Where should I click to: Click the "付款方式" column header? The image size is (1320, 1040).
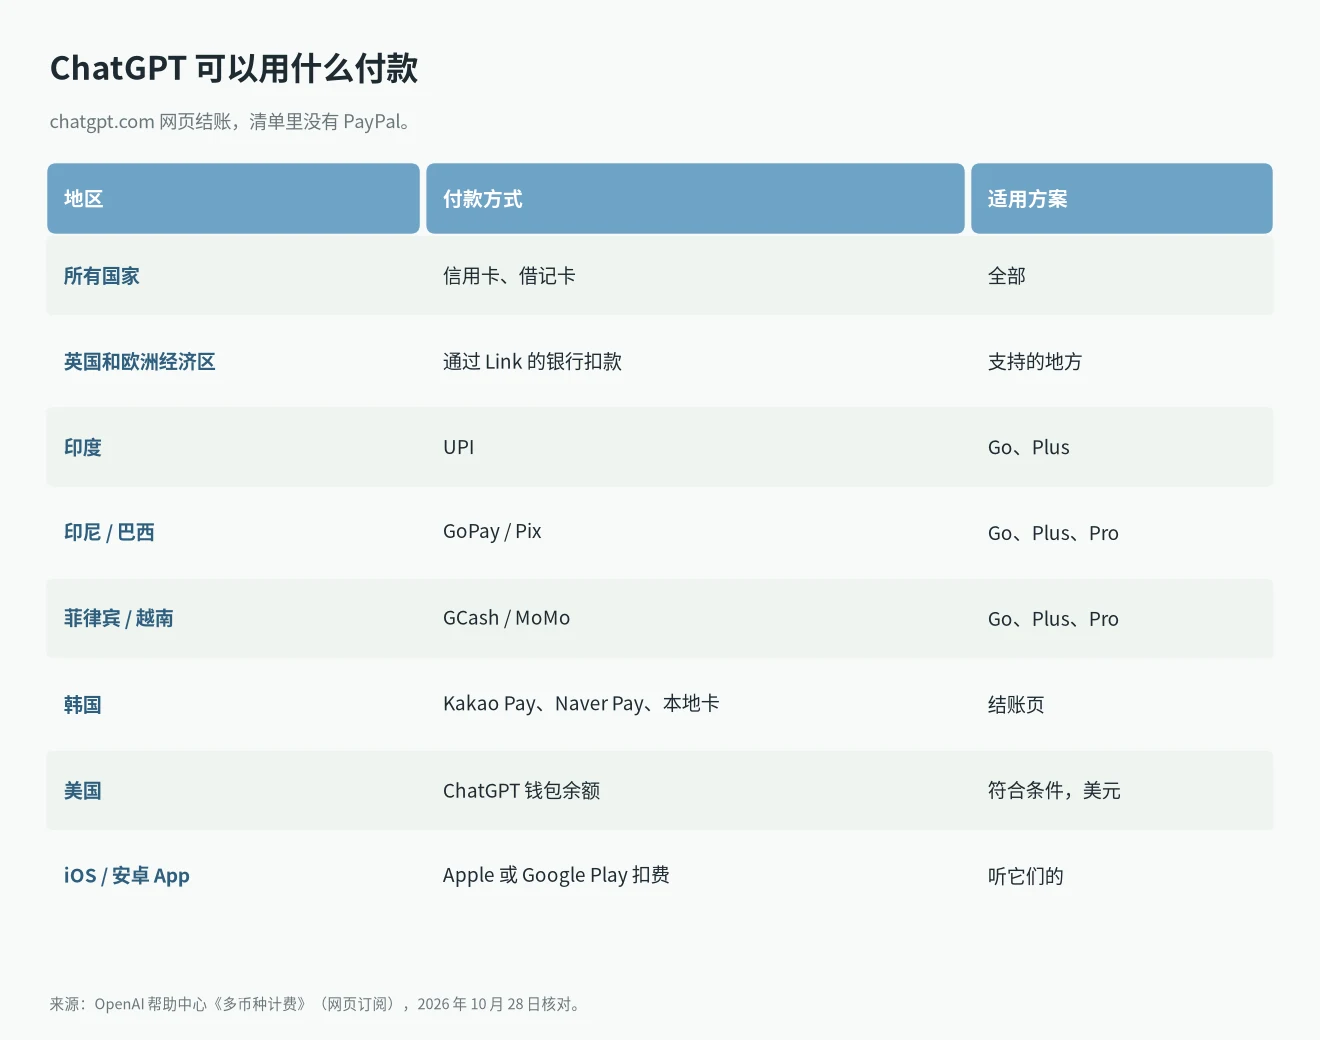click(695, 199)
